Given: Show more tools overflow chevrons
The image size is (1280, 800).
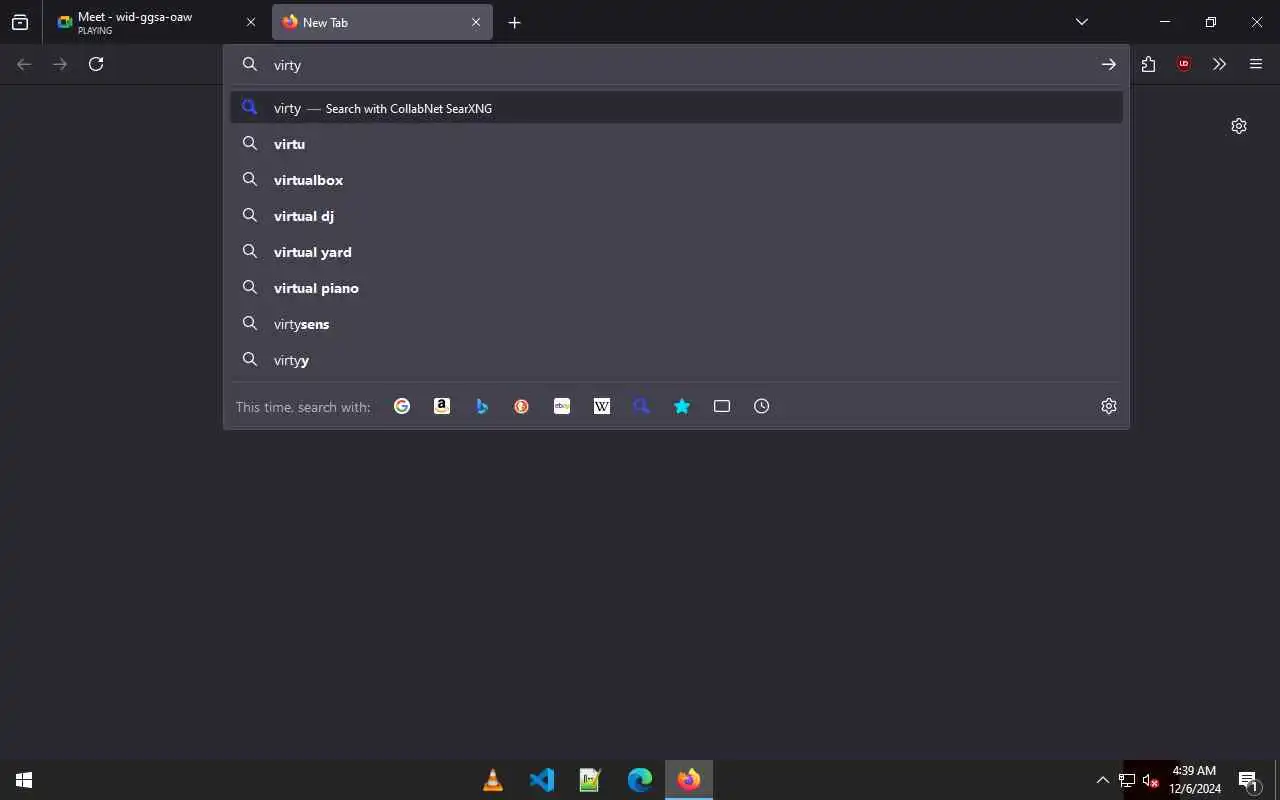Looking at the screenshot, I should pyautogui.click(x=1219, y=64).
